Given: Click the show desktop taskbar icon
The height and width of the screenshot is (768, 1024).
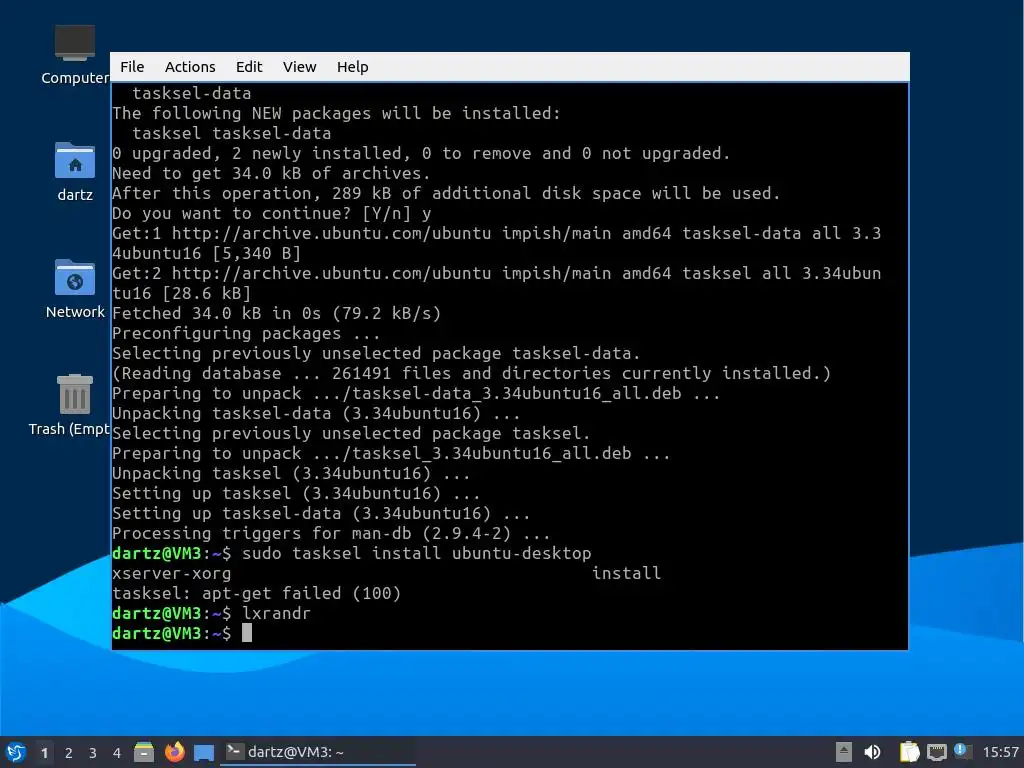Looking at the screenshot, I should (204, 753).
